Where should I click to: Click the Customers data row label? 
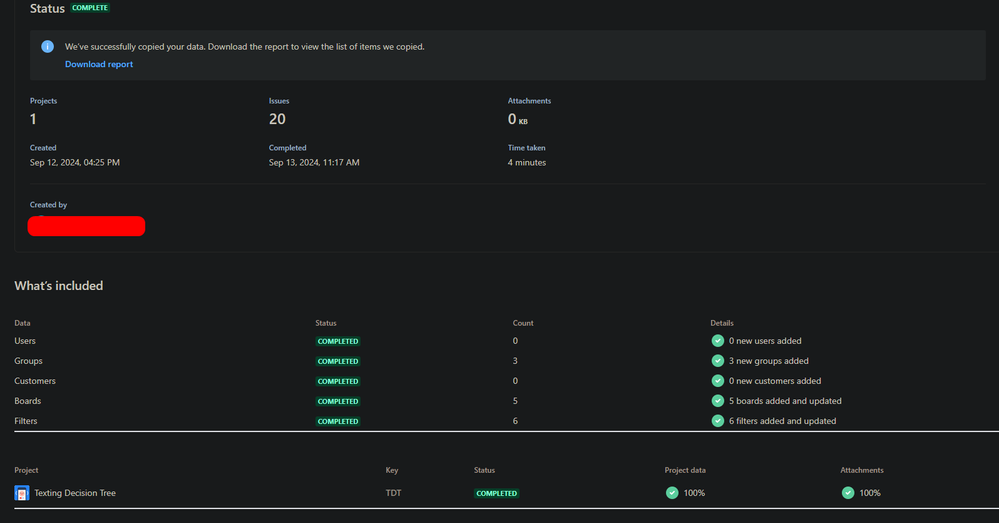click(x=35, y=381)
